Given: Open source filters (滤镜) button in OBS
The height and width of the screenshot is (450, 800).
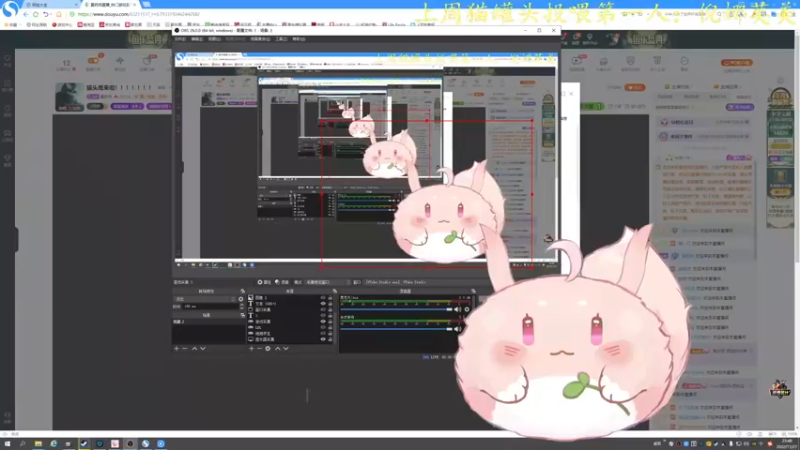Looking at the screenshot, I should [282, 282].
